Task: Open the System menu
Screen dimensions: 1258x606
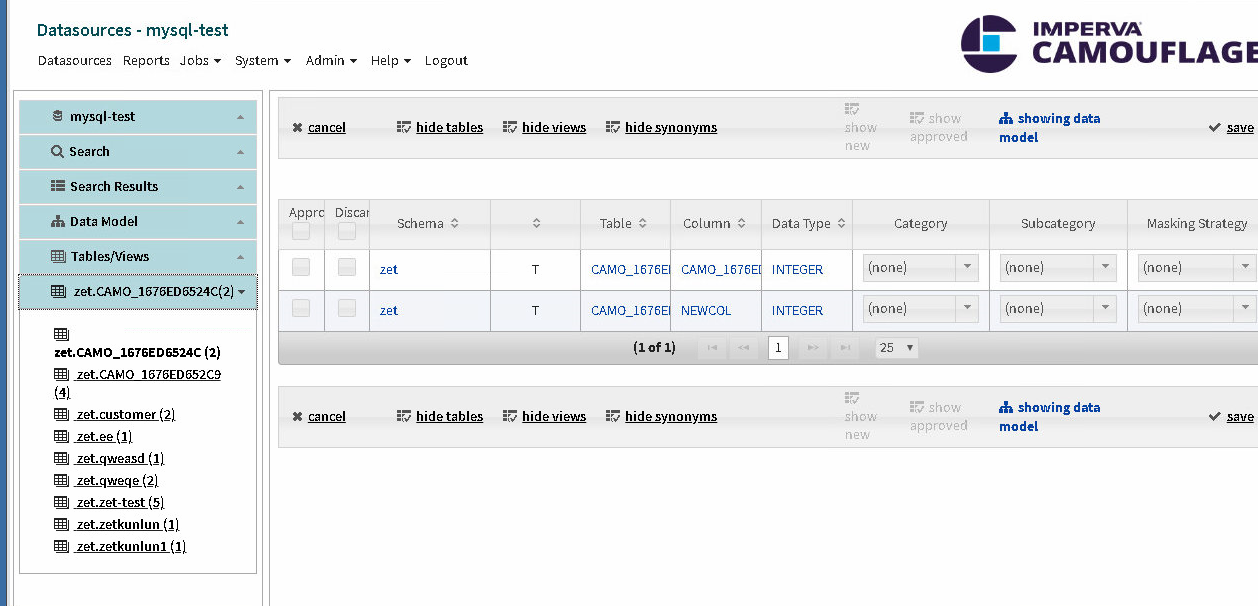Action: click(263, 60)
